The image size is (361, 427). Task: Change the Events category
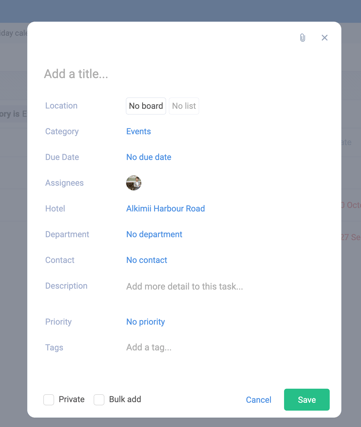click(138, 131)
